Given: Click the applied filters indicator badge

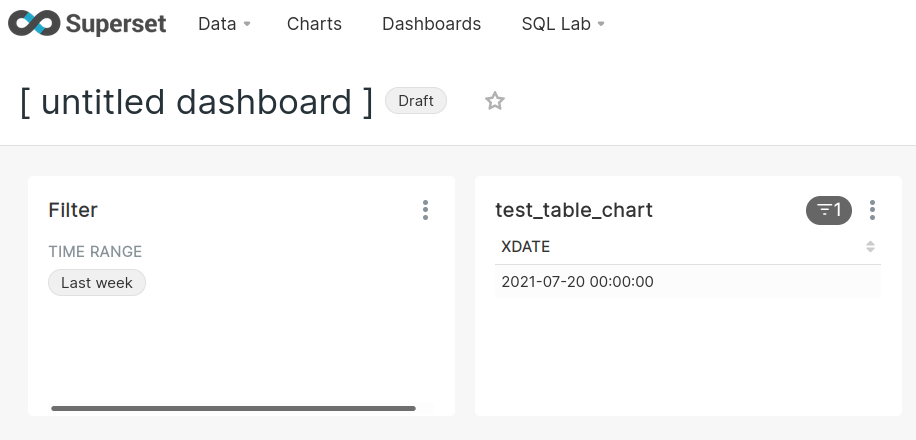Looking at the screenshot, I should tap(828, 210).
